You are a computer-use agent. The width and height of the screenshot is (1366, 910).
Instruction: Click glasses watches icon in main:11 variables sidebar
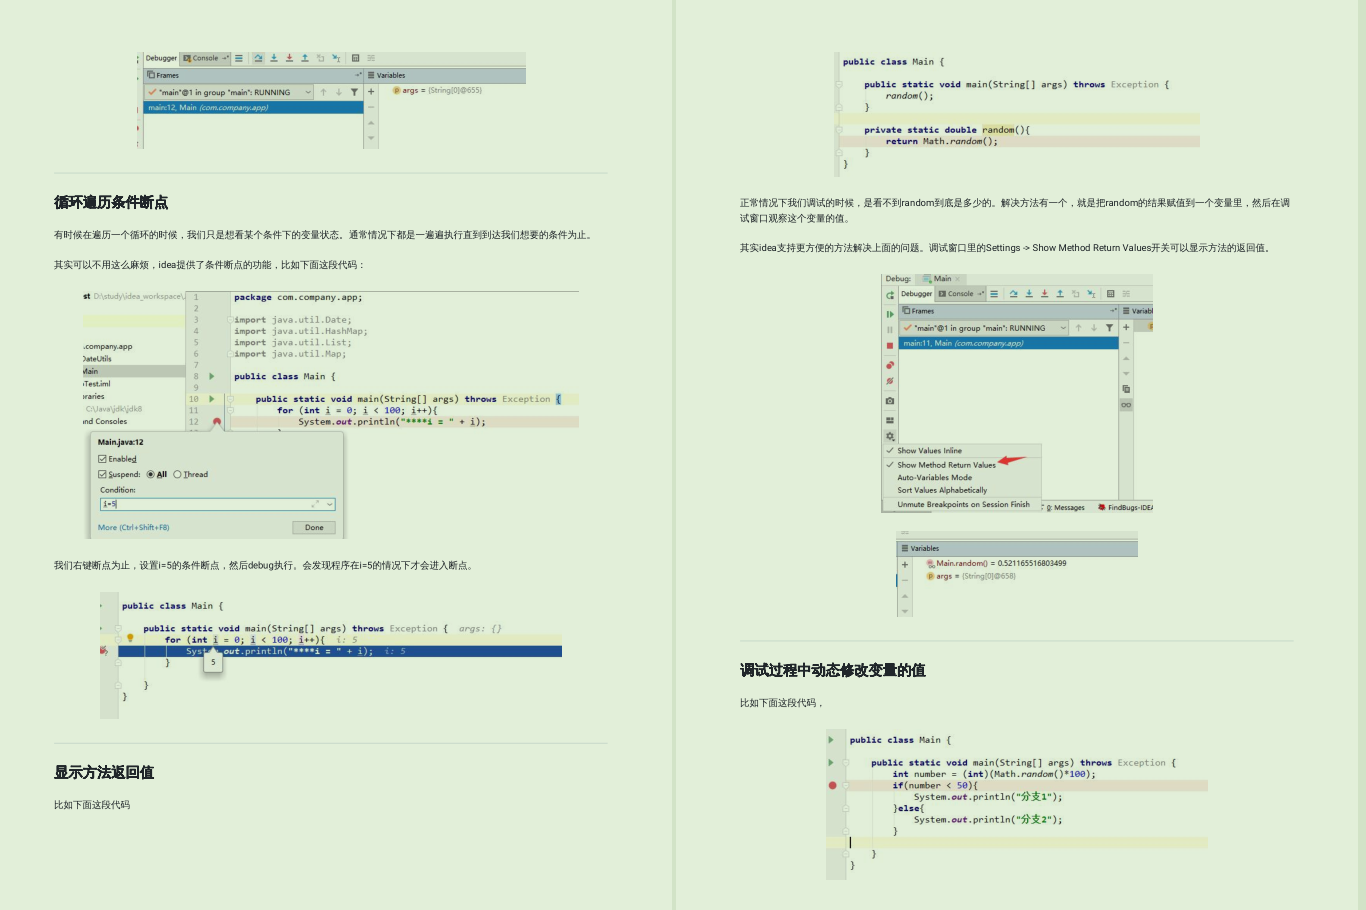pyautogui.click(x=1126, y=405)
